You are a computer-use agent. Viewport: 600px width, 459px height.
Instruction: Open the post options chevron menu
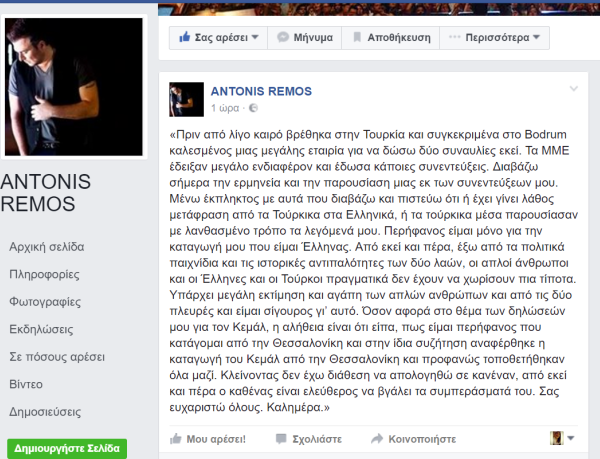tap(574, 89)
